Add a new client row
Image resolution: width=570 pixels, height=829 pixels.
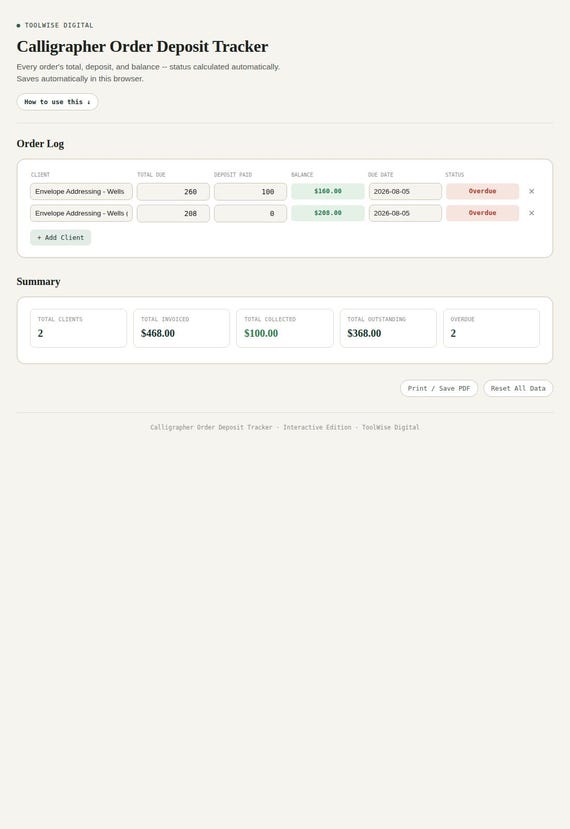(60, 238)
